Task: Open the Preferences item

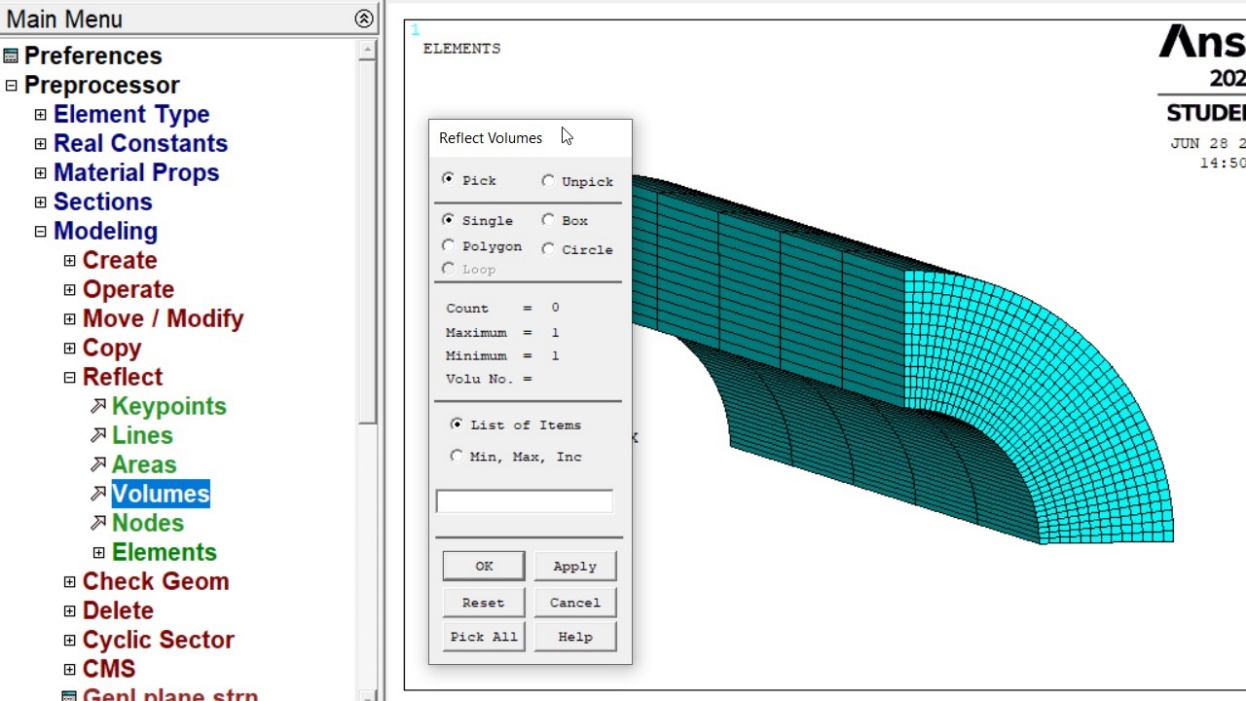Action: pos(93,56)
